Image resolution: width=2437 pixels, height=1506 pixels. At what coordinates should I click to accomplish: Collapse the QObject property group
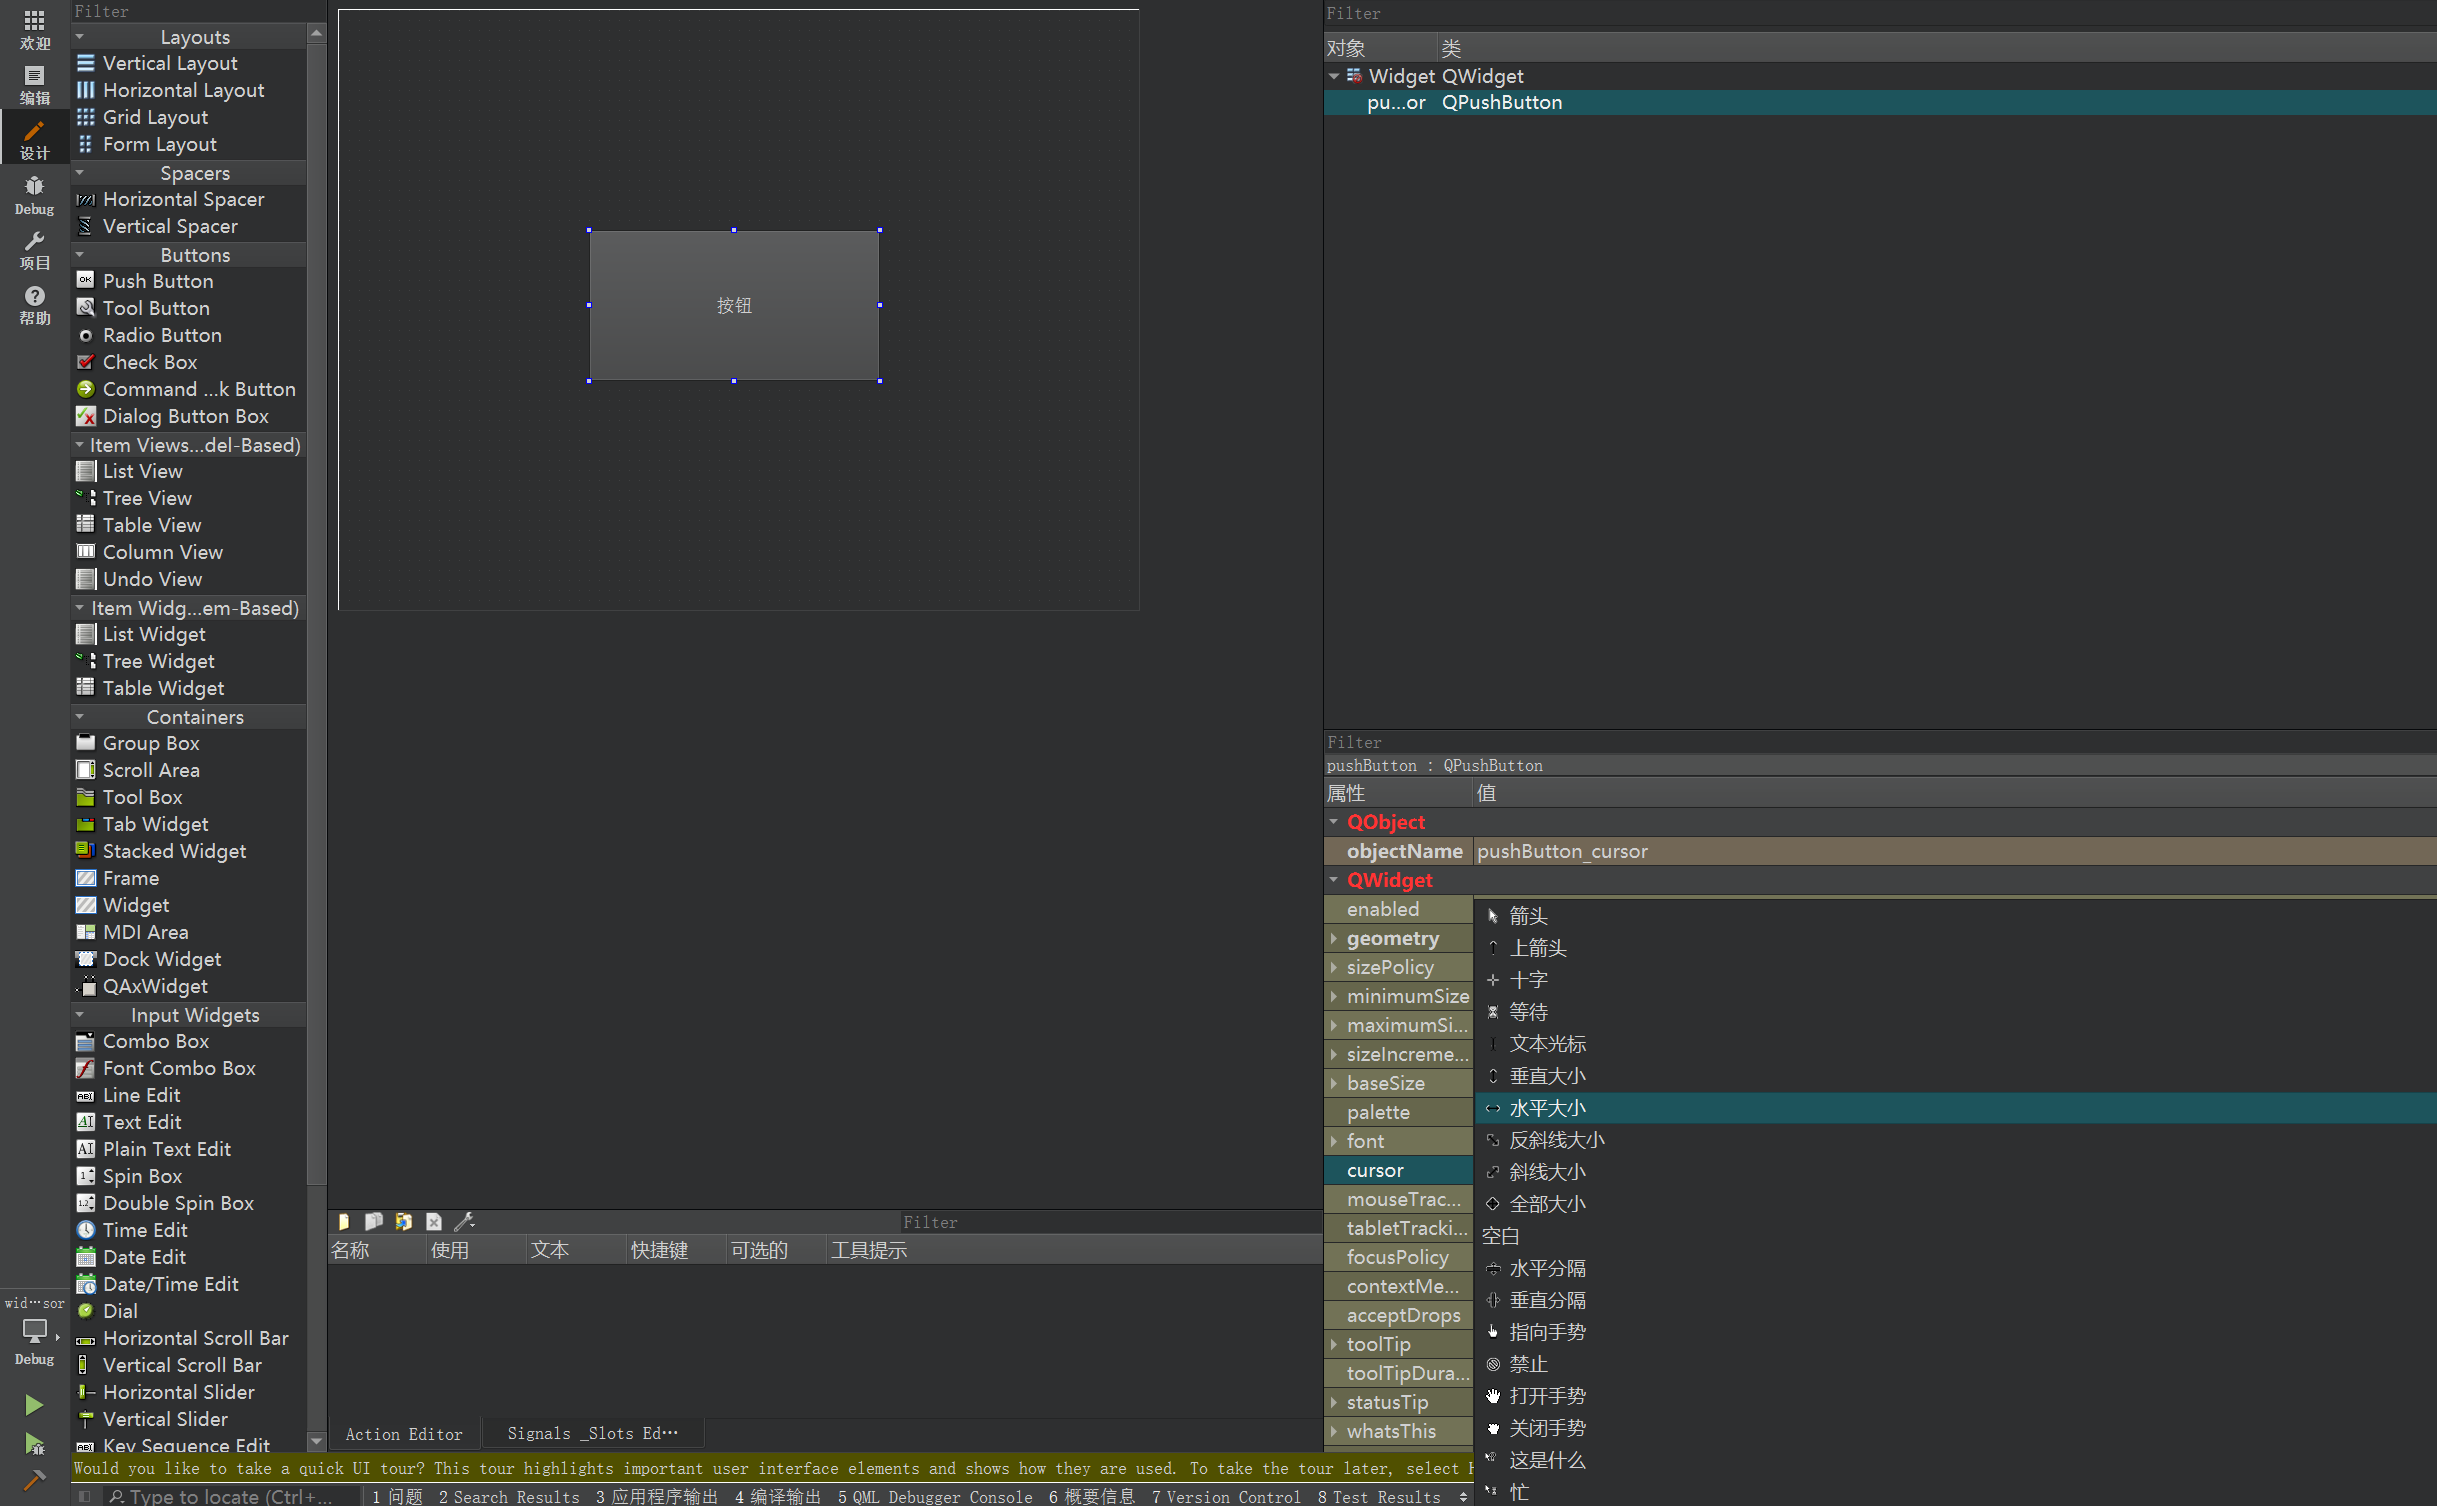pos(1334,822)
